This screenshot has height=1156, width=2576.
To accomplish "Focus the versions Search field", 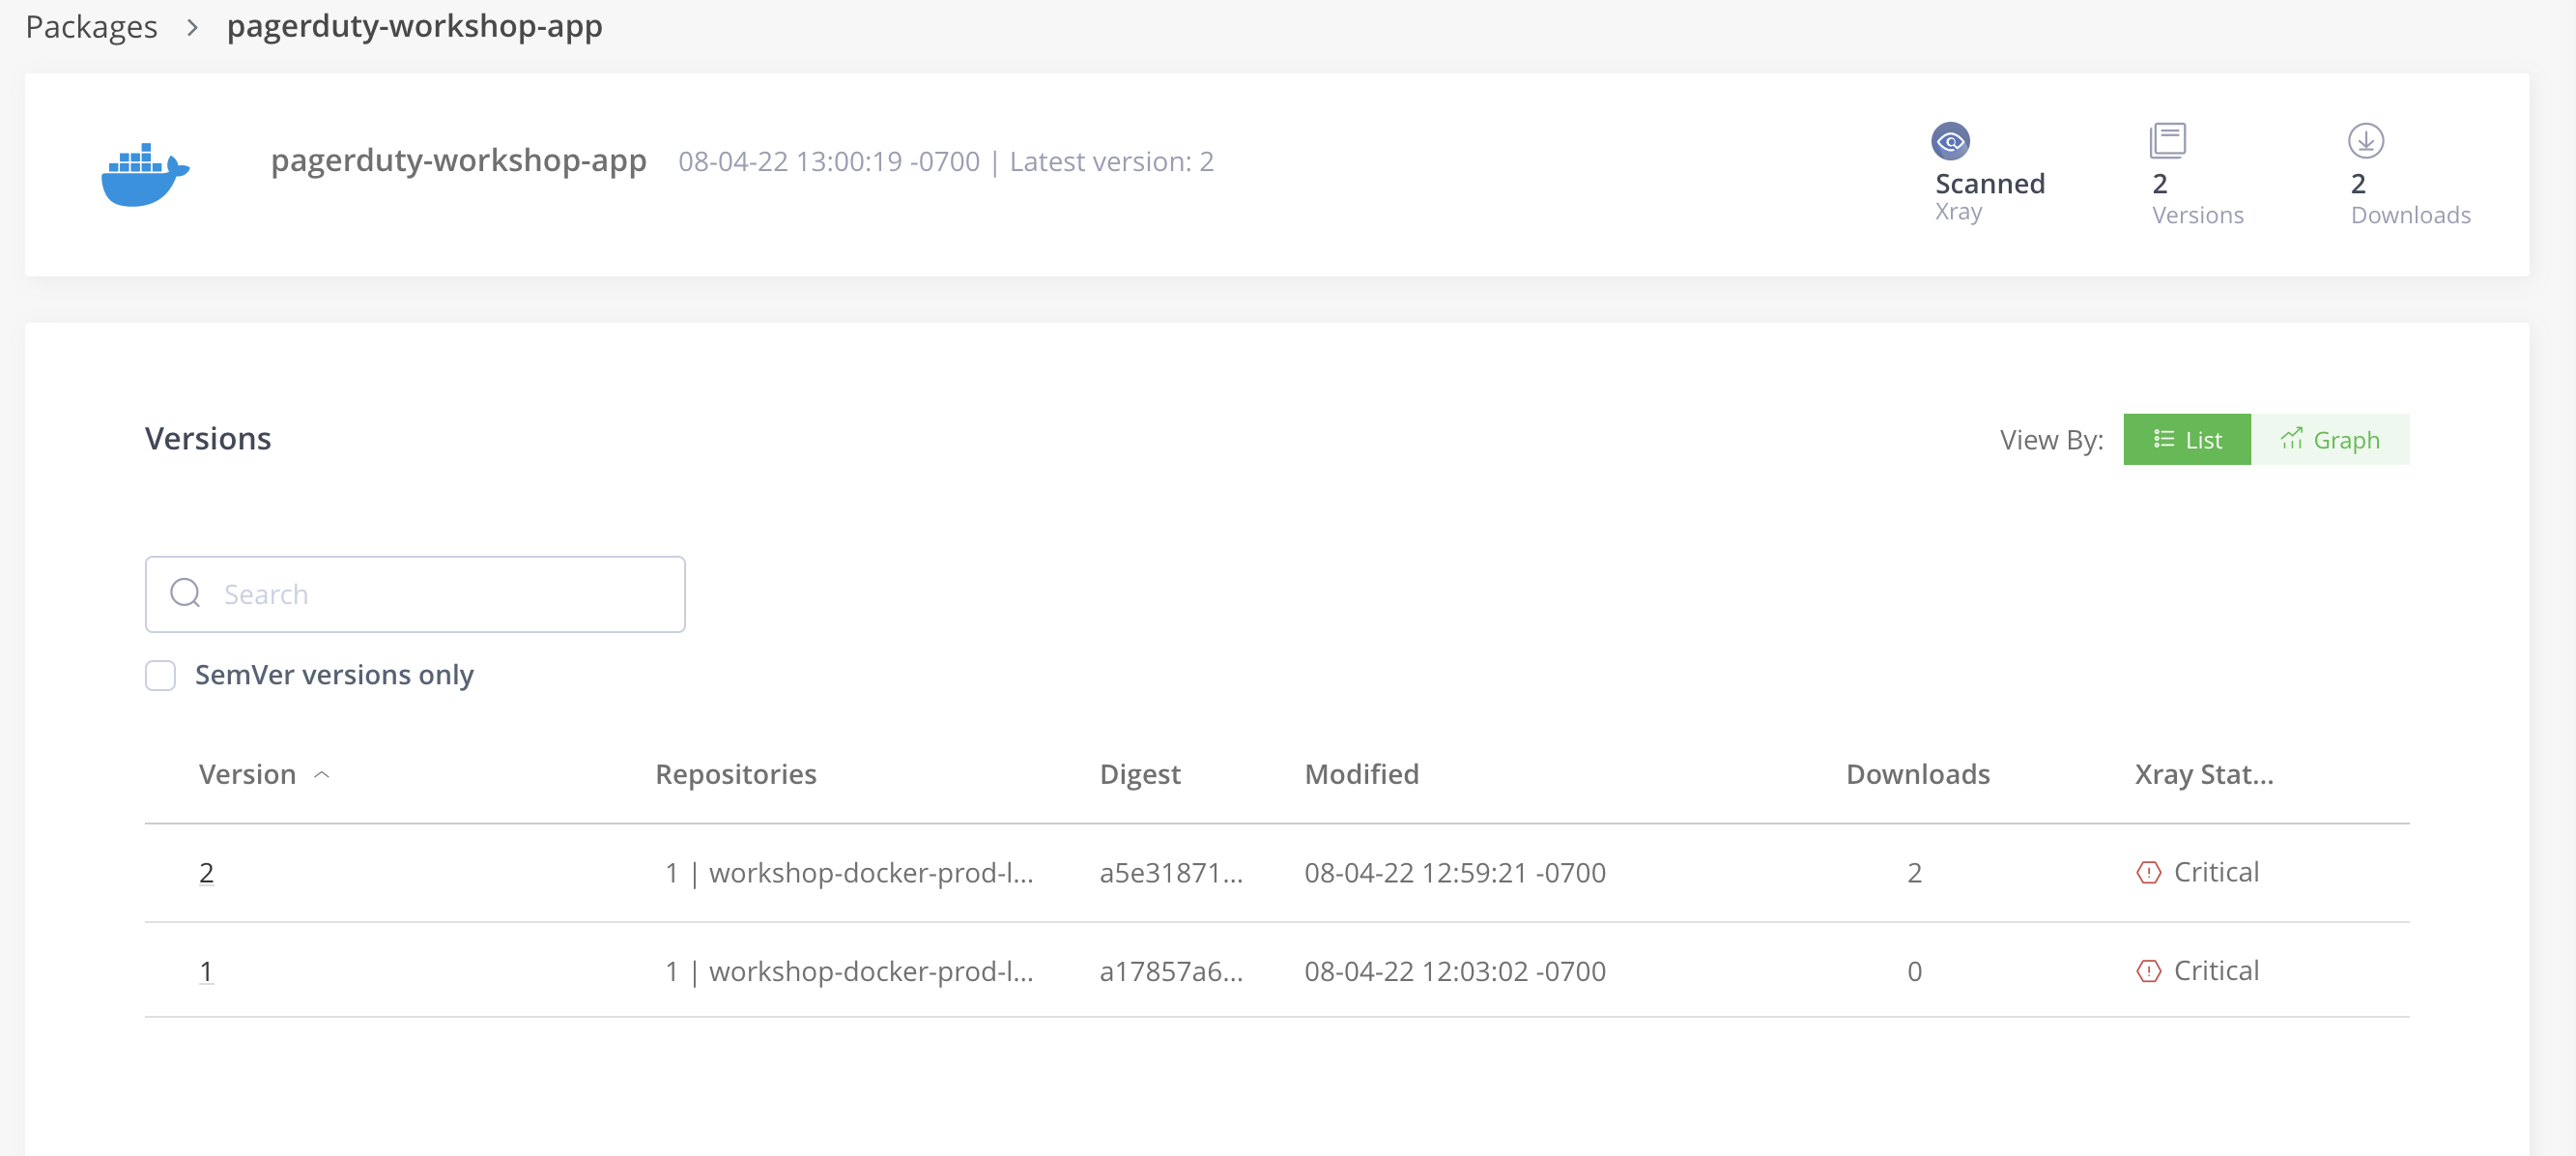I will click(415, 594).
